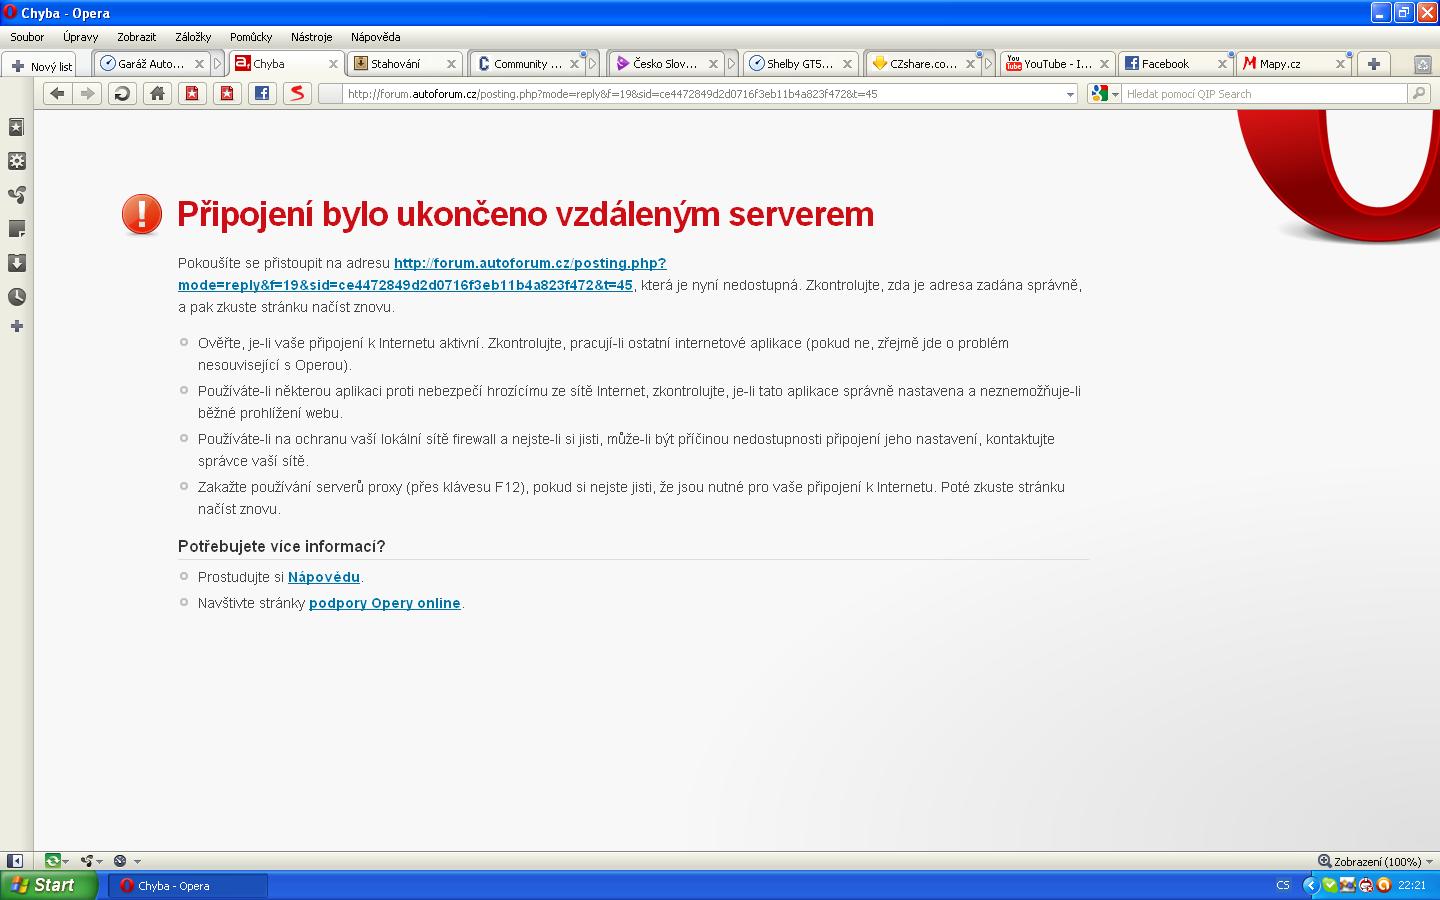This screenshot has width=1440, height=900.
Task: Click the Opera Link sync icon
Action: [52, 861]
